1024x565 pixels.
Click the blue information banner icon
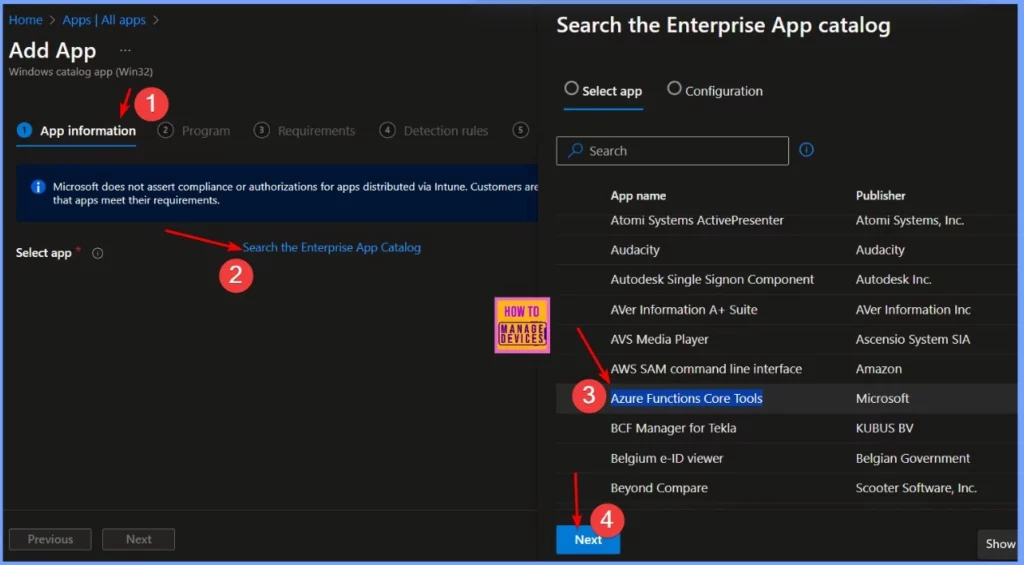[x=38, y=187]
